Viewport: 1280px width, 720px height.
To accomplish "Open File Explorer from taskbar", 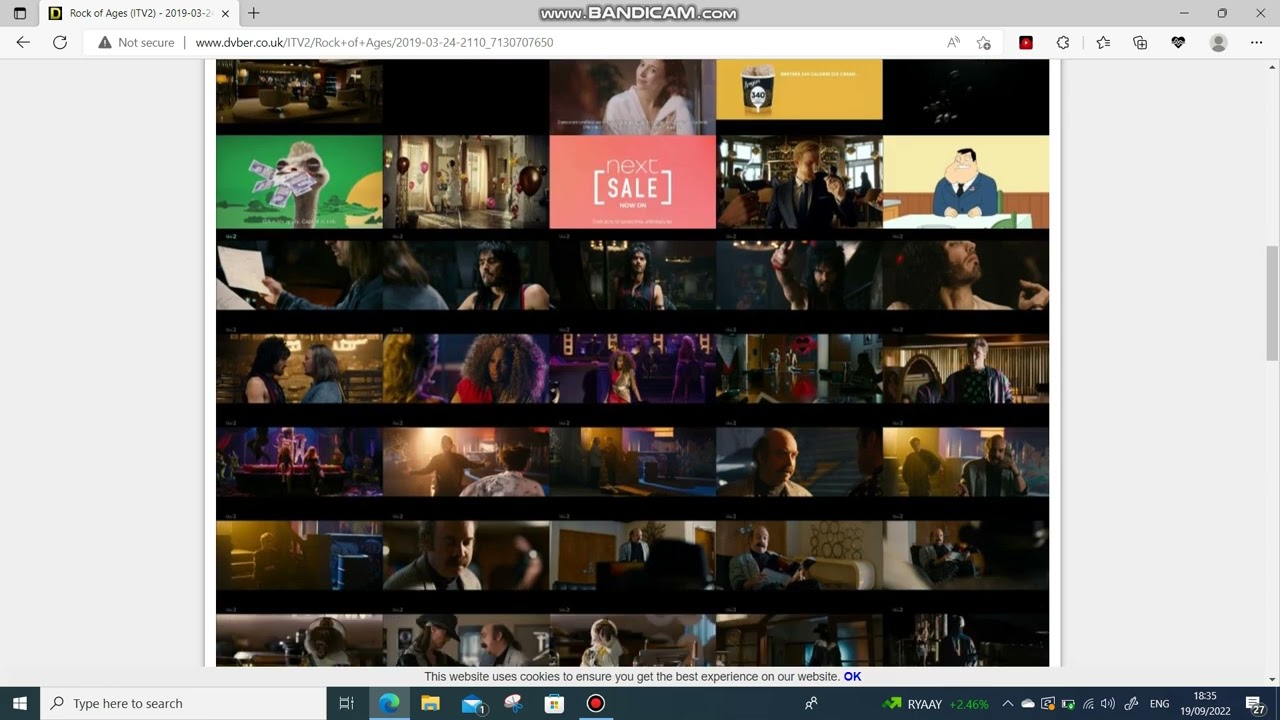I will [430, 703].
